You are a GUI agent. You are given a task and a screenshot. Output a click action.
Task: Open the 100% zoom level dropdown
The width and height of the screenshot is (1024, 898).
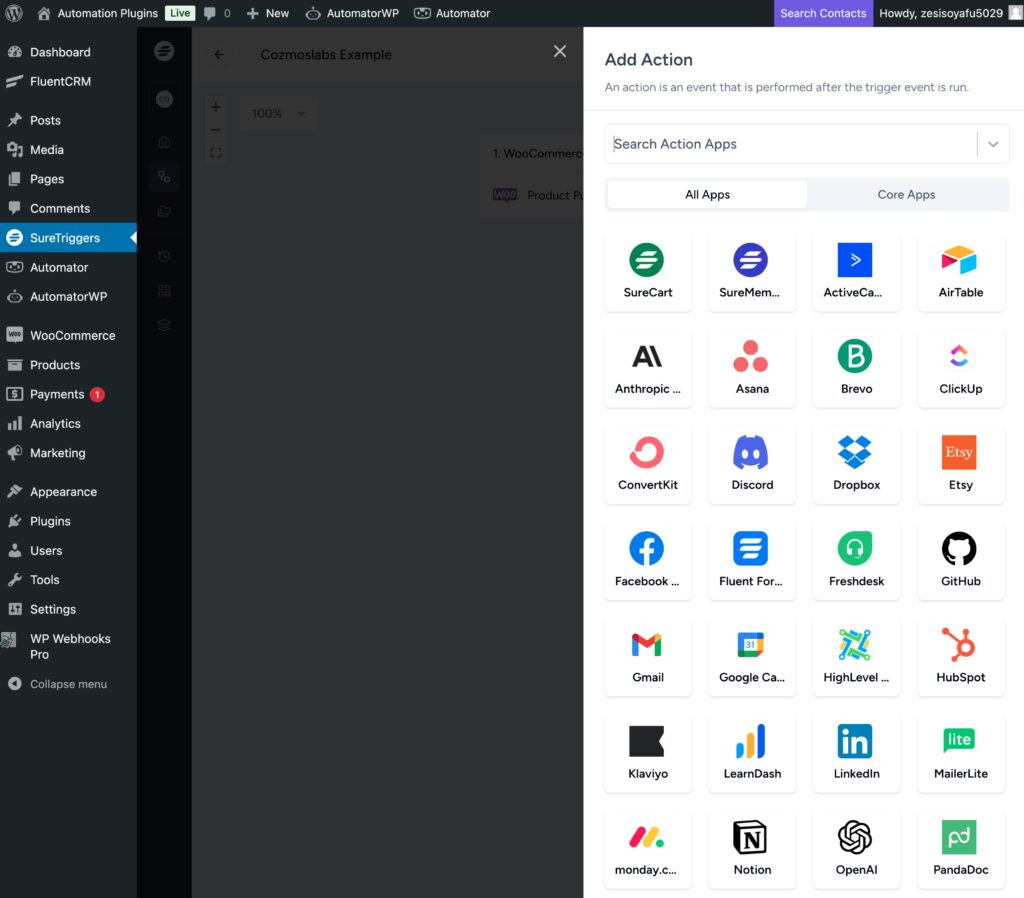click(x=278, y=114)
